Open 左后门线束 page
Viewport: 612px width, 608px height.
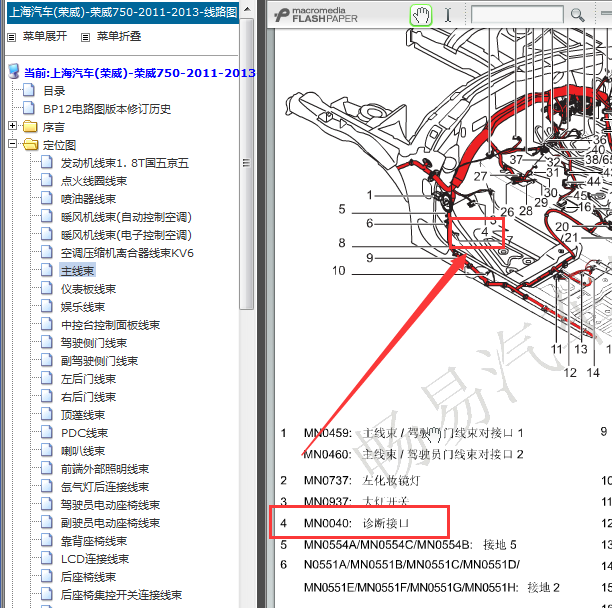pos(88,379)
